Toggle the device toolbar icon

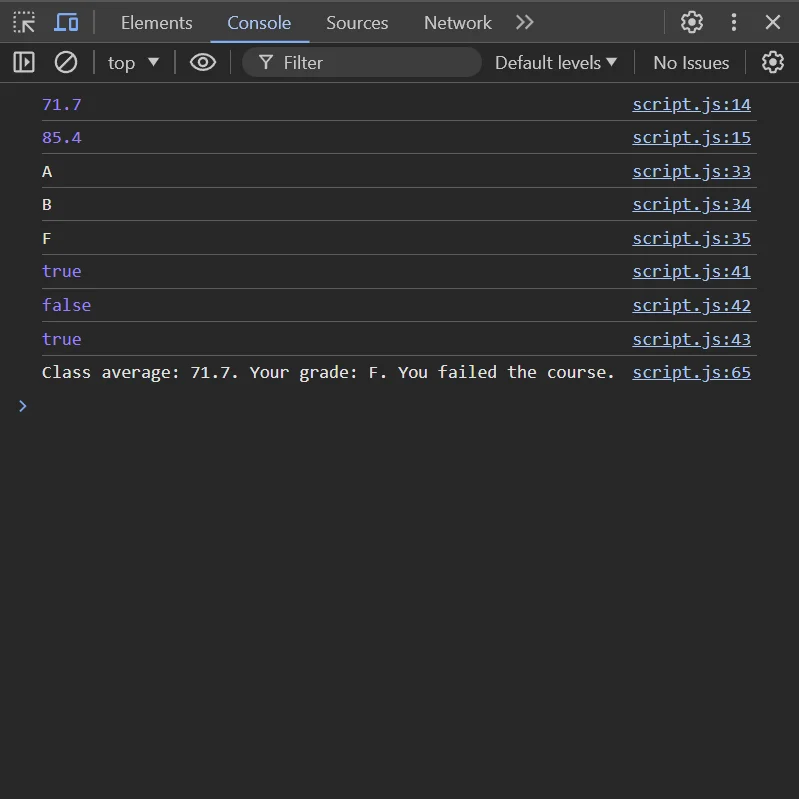pyautogui.click(x=66, y=22)
